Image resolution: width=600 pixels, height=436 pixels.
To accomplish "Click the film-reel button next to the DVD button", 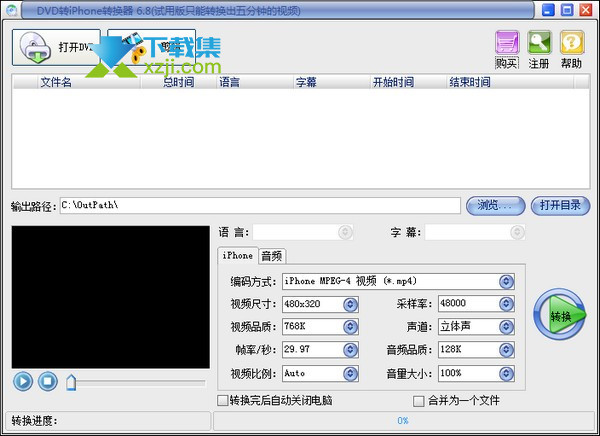I will [152, 47].
